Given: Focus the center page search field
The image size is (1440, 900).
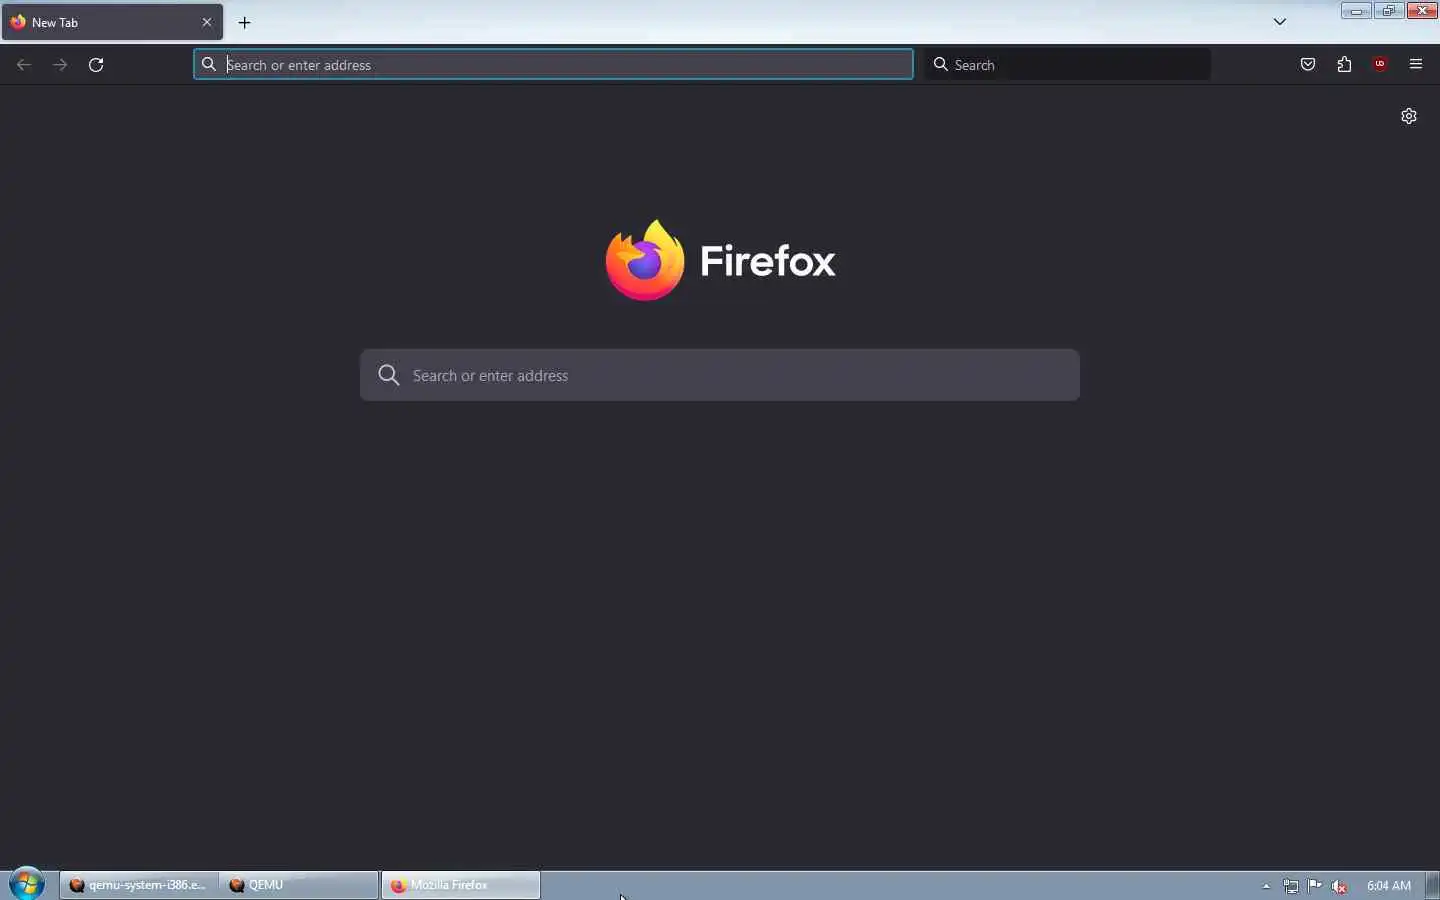Looking at the screenshot, I should pos(720,375).
